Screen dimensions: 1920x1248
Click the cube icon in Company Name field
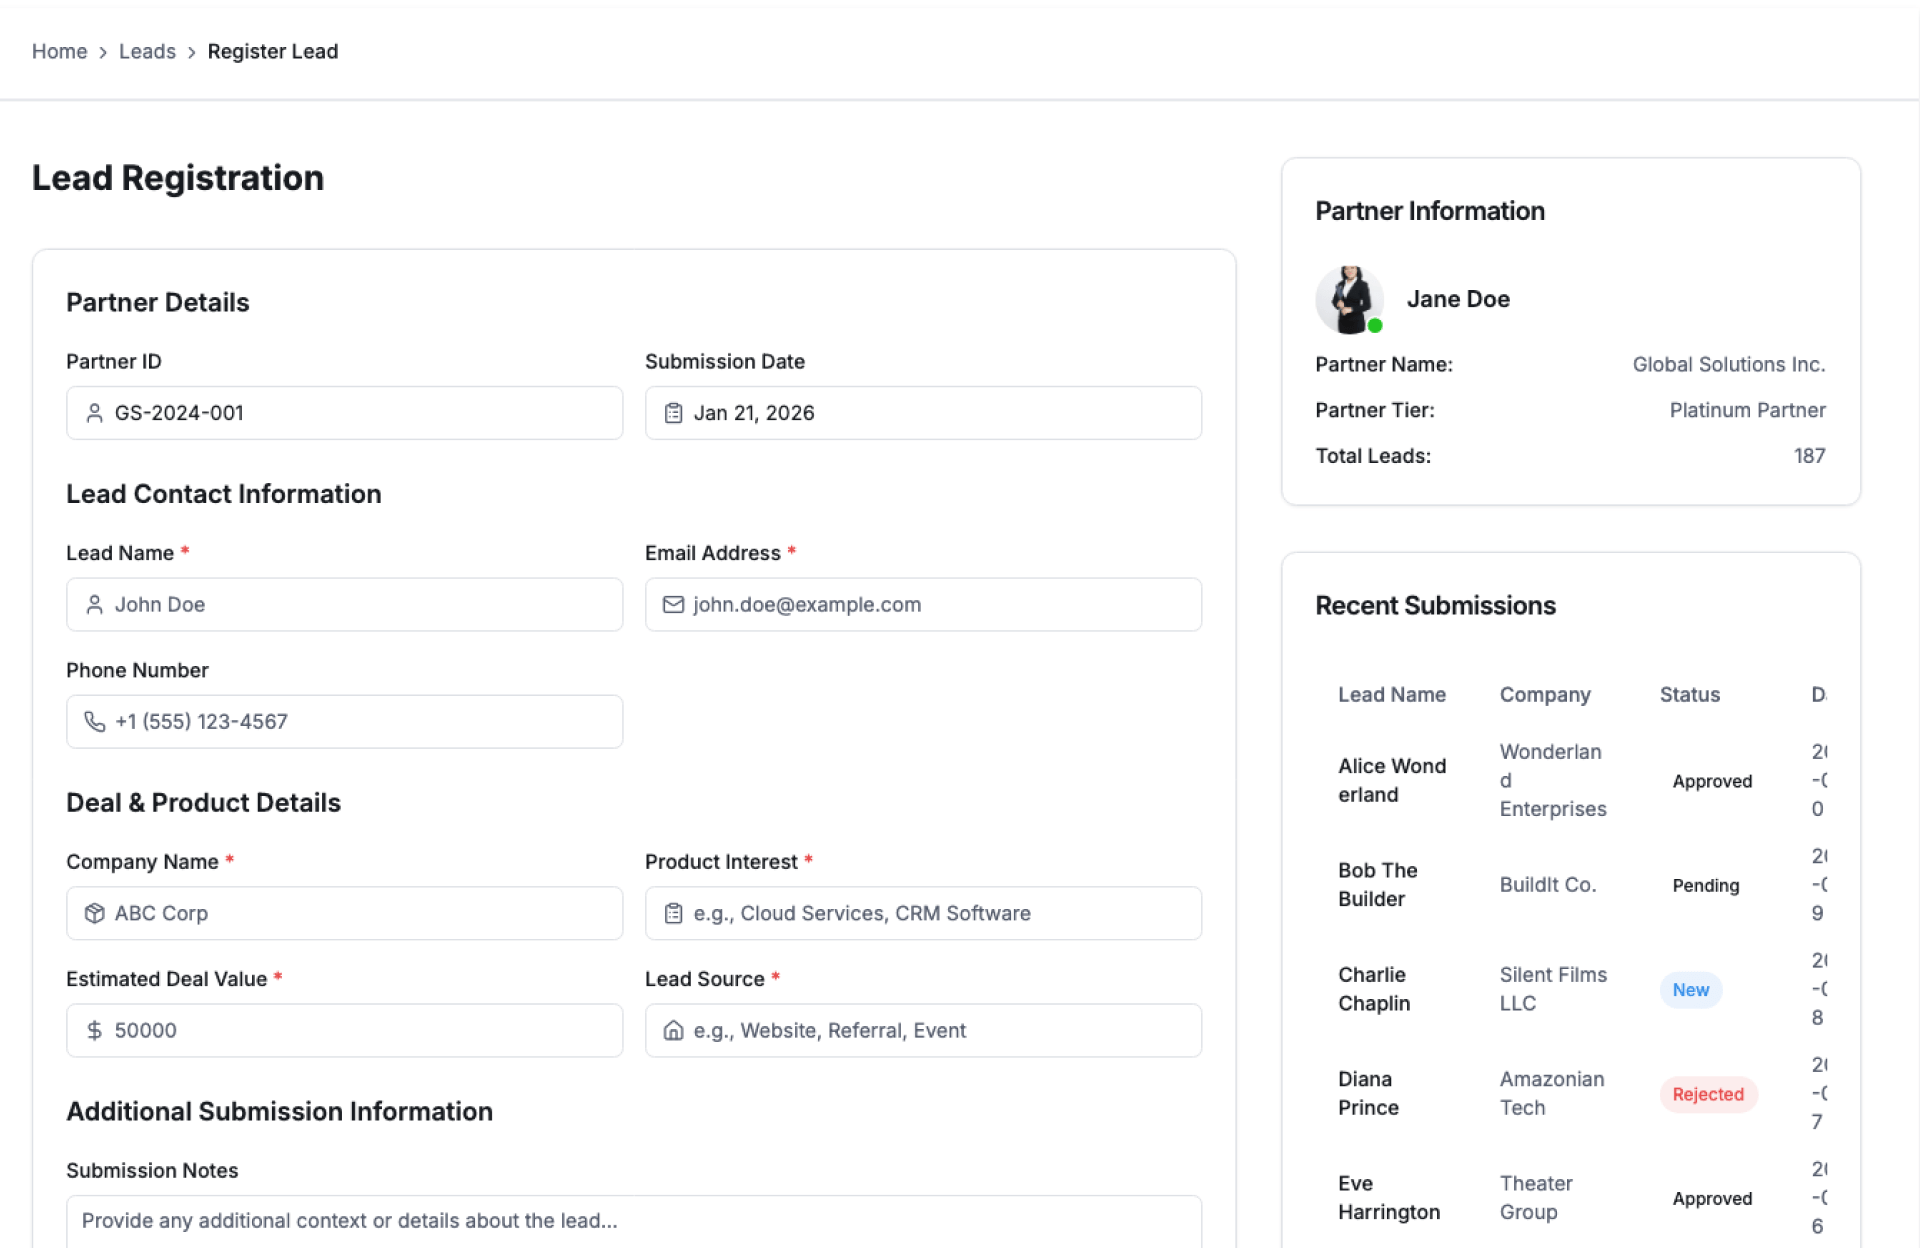tap(94, 913)
